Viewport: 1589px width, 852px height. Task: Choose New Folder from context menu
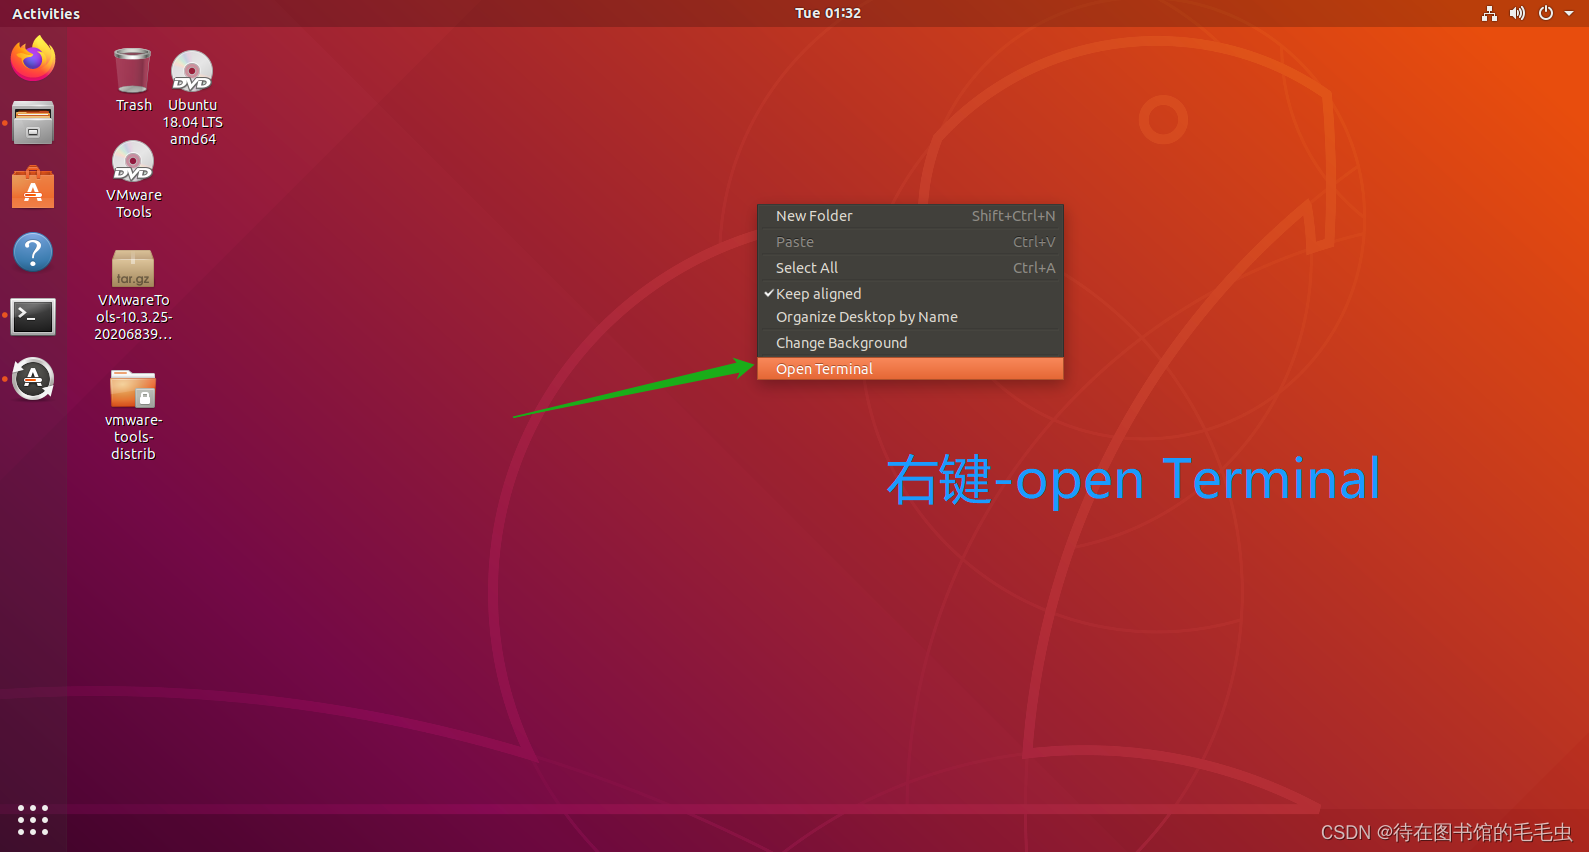pos(910,216)
